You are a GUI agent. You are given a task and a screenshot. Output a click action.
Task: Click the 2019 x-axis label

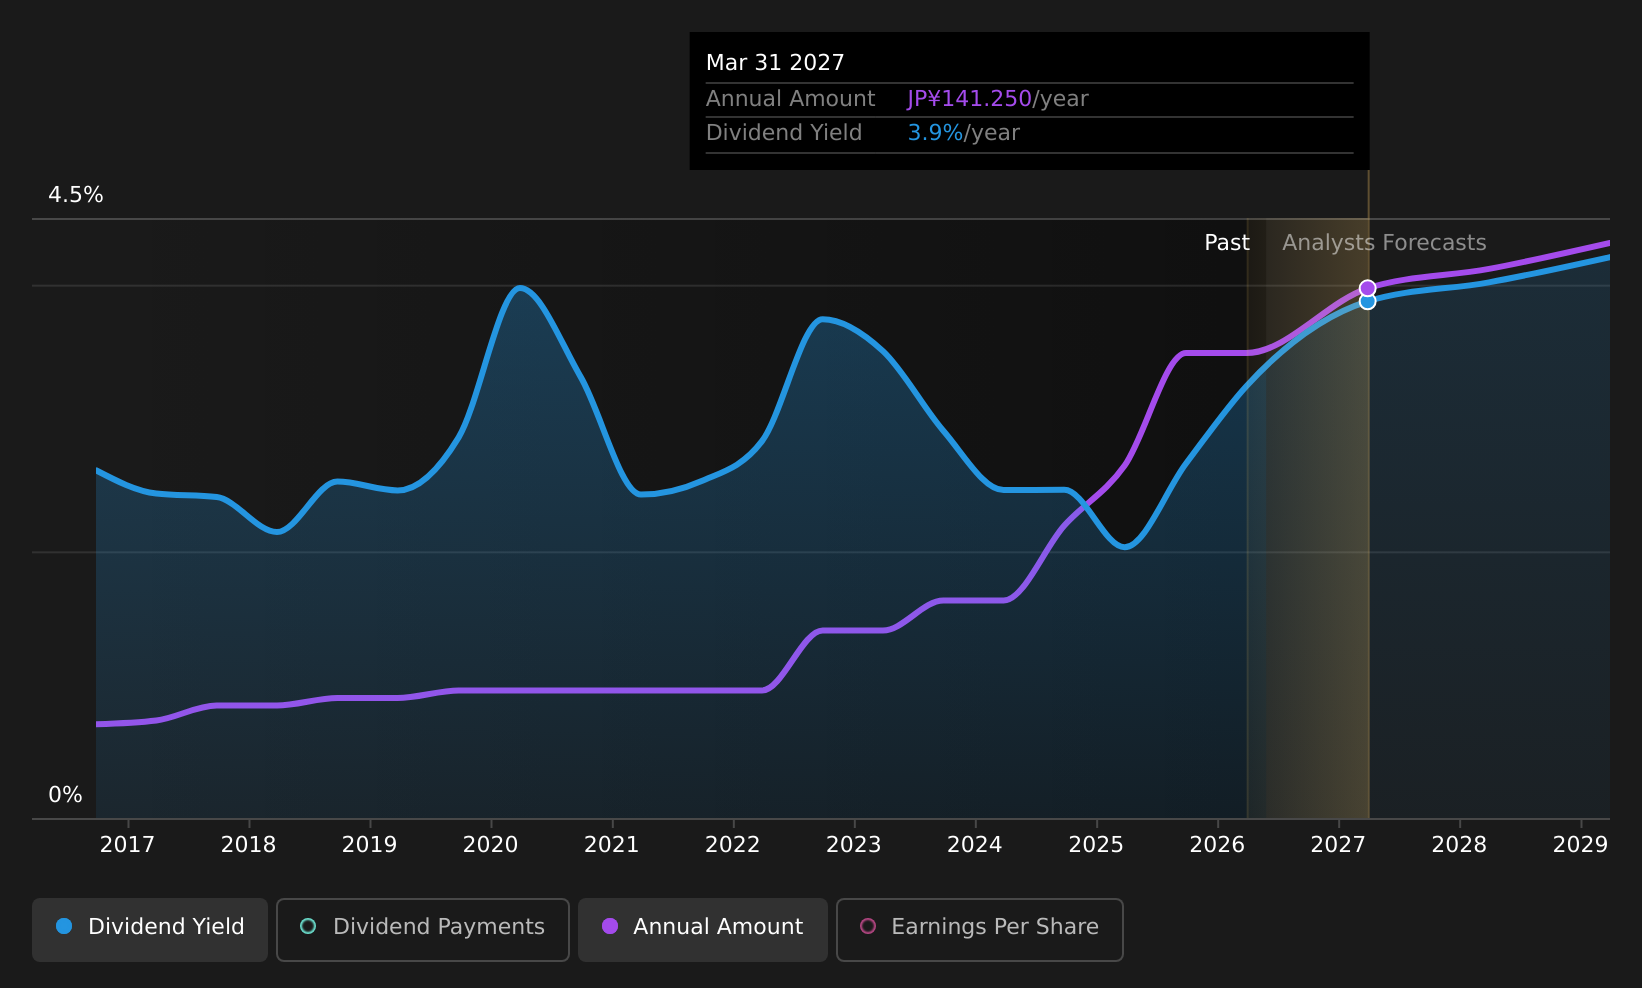[369, 845]
